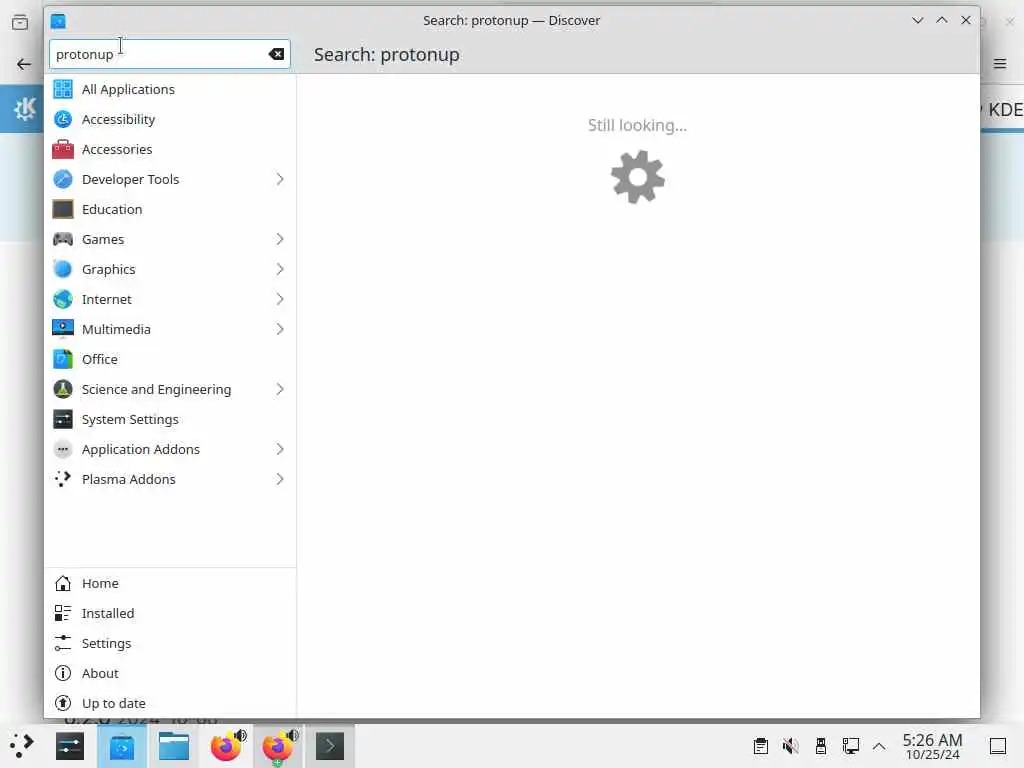Open the removable devices tray icon
Viewport: 1024px width, 768px height.
[821, 746]
